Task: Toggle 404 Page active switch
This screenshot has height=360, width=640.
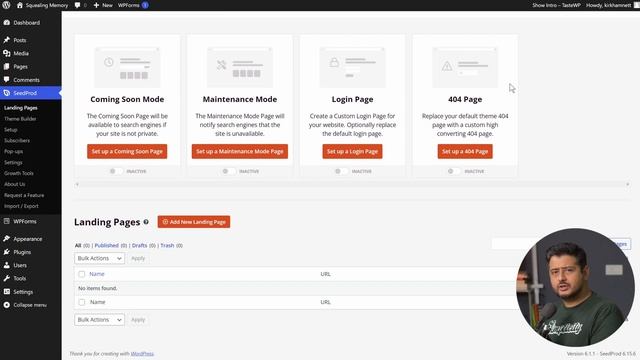Action: tap(454, 171)
